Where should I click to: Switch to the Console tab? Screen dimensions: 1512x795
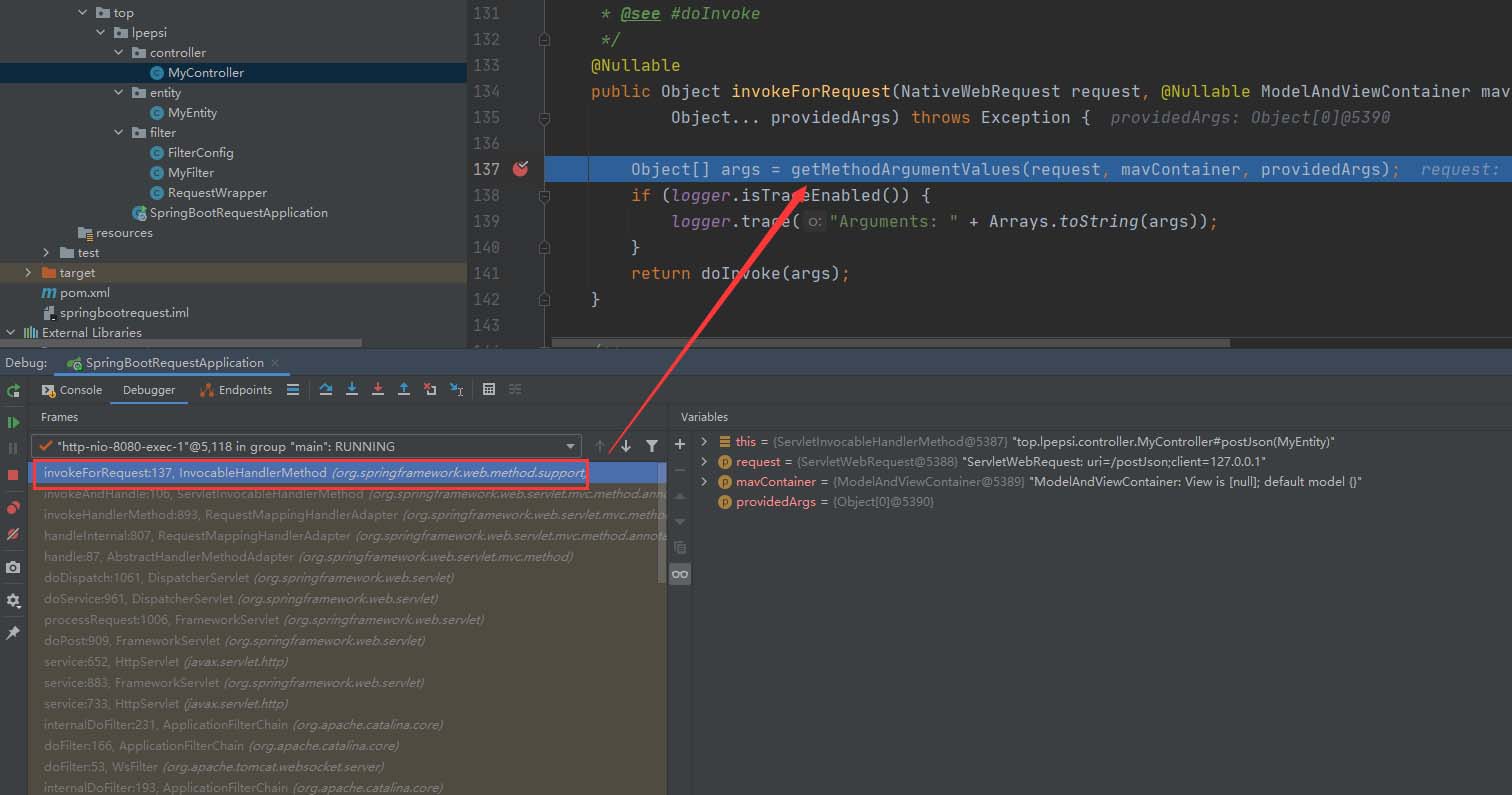(72, 390)
